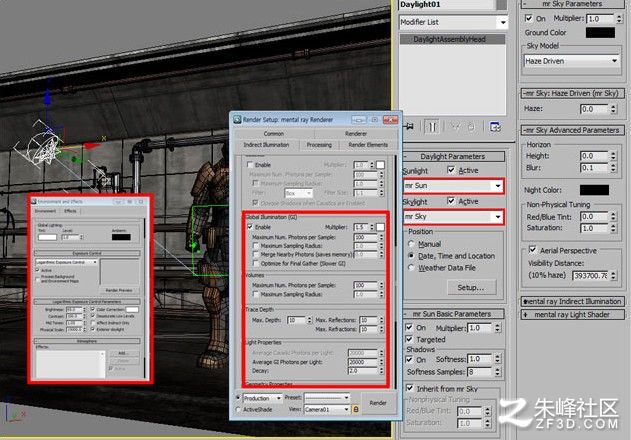Enable Caustics checkbox in Render Setup

250,165
